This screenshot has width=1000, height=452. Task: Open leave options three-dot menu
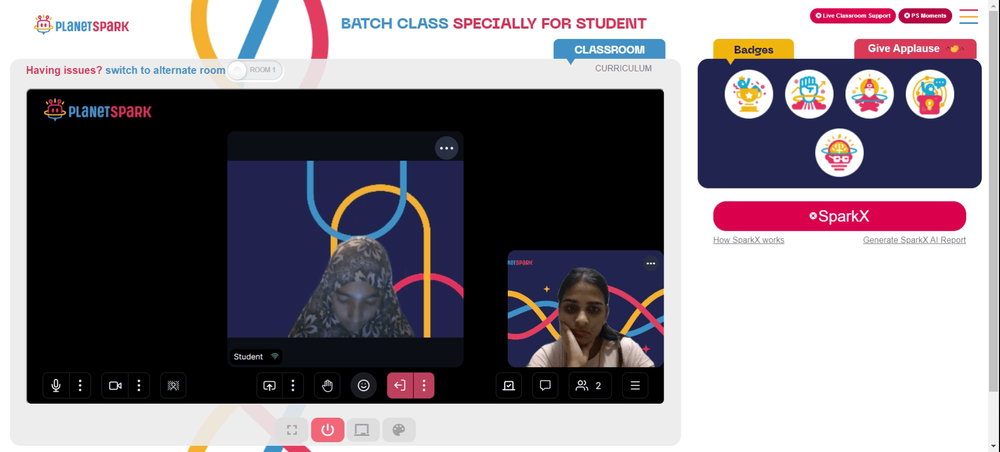(424, 386)
